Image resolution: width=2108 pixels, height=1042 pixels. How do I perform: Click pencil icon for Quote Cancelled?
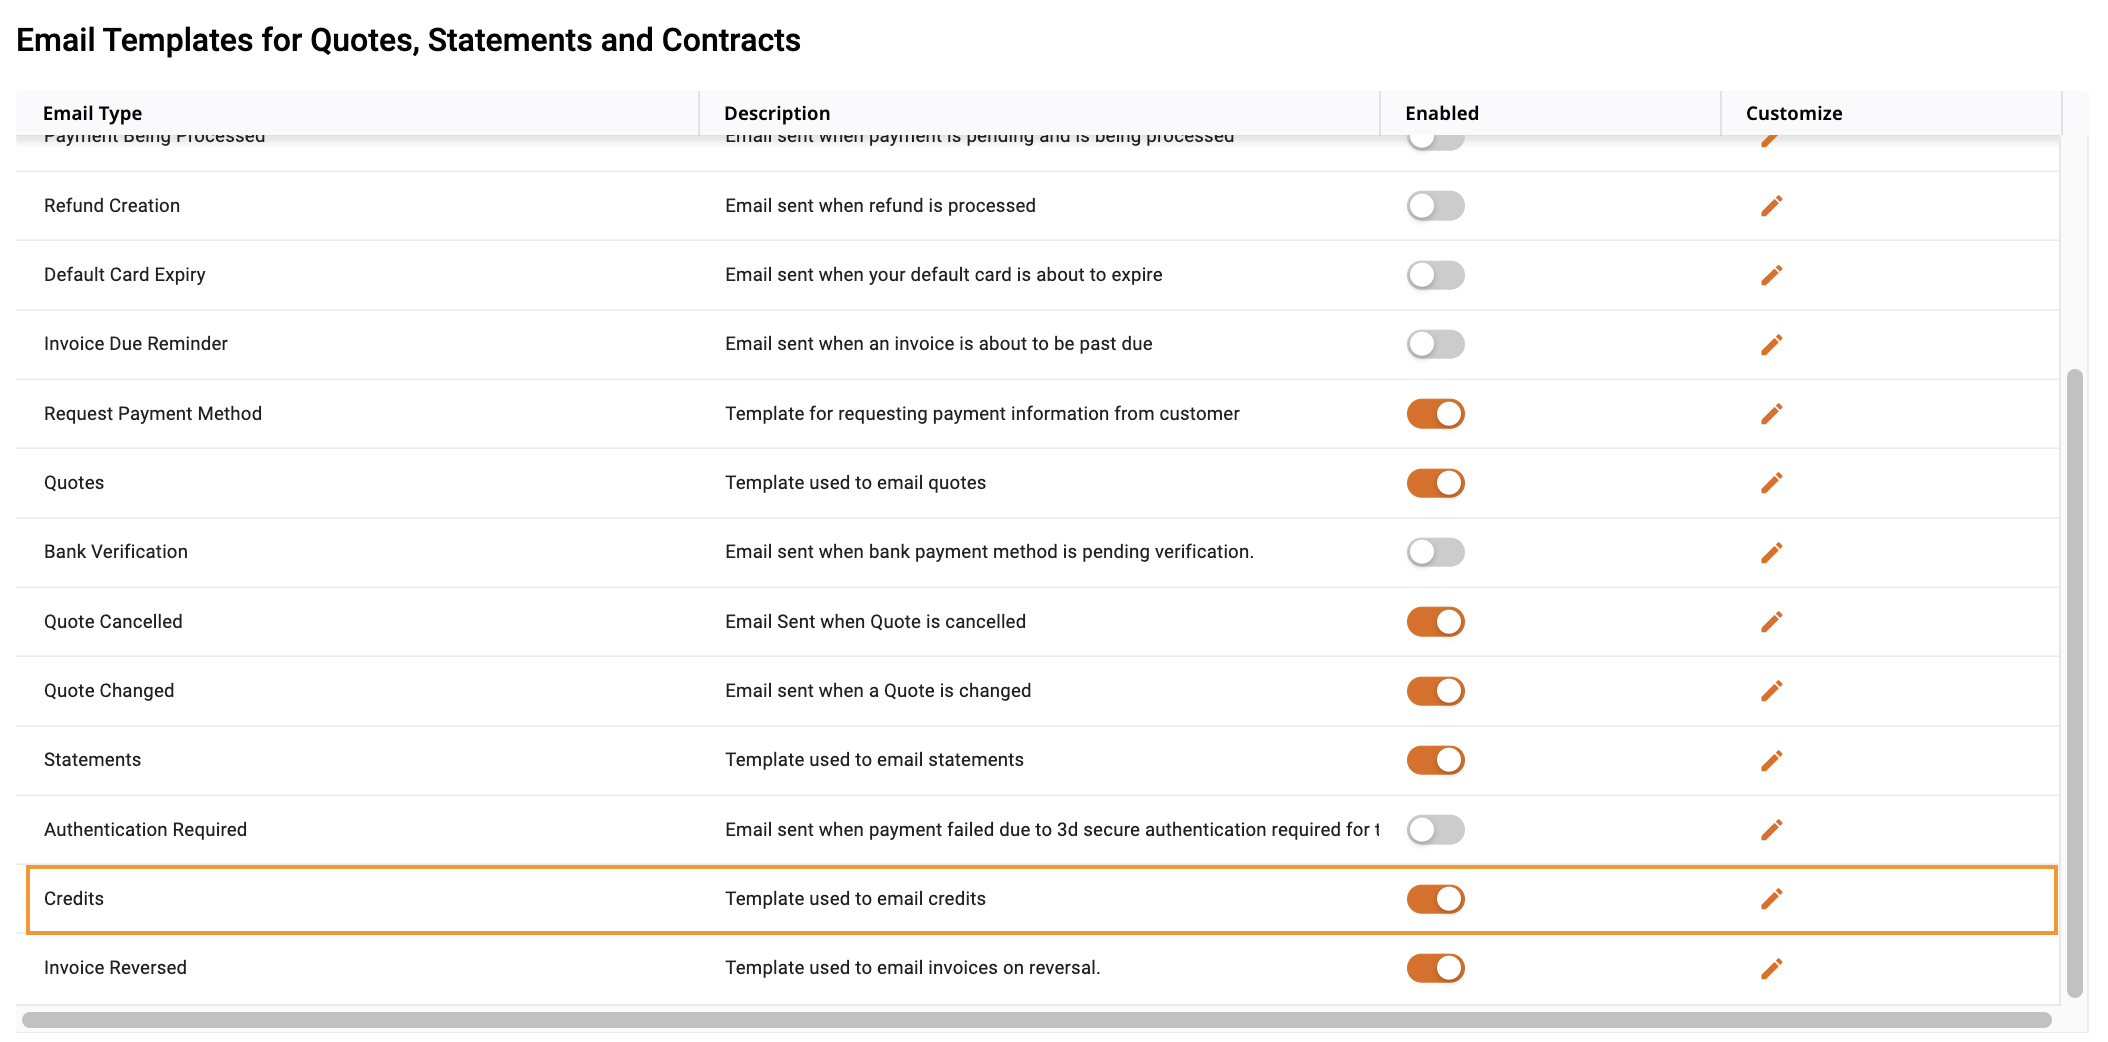tap(1771, 622)
